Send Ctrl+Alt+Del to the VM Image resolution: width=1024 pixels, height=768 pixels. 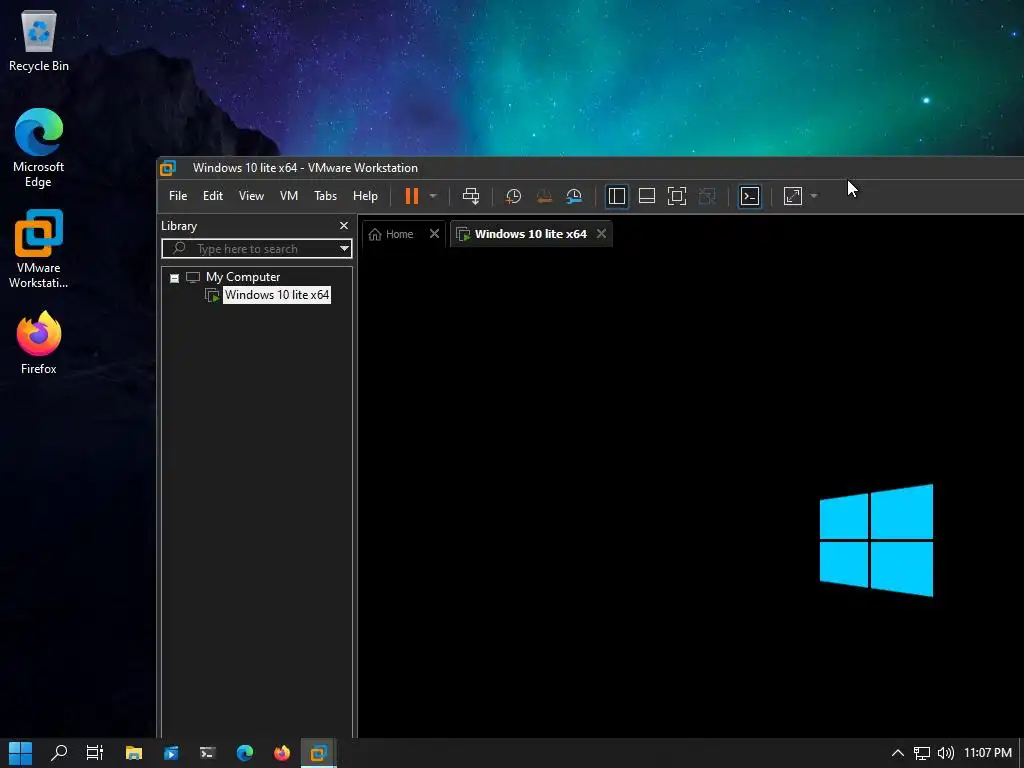[471, 196]
